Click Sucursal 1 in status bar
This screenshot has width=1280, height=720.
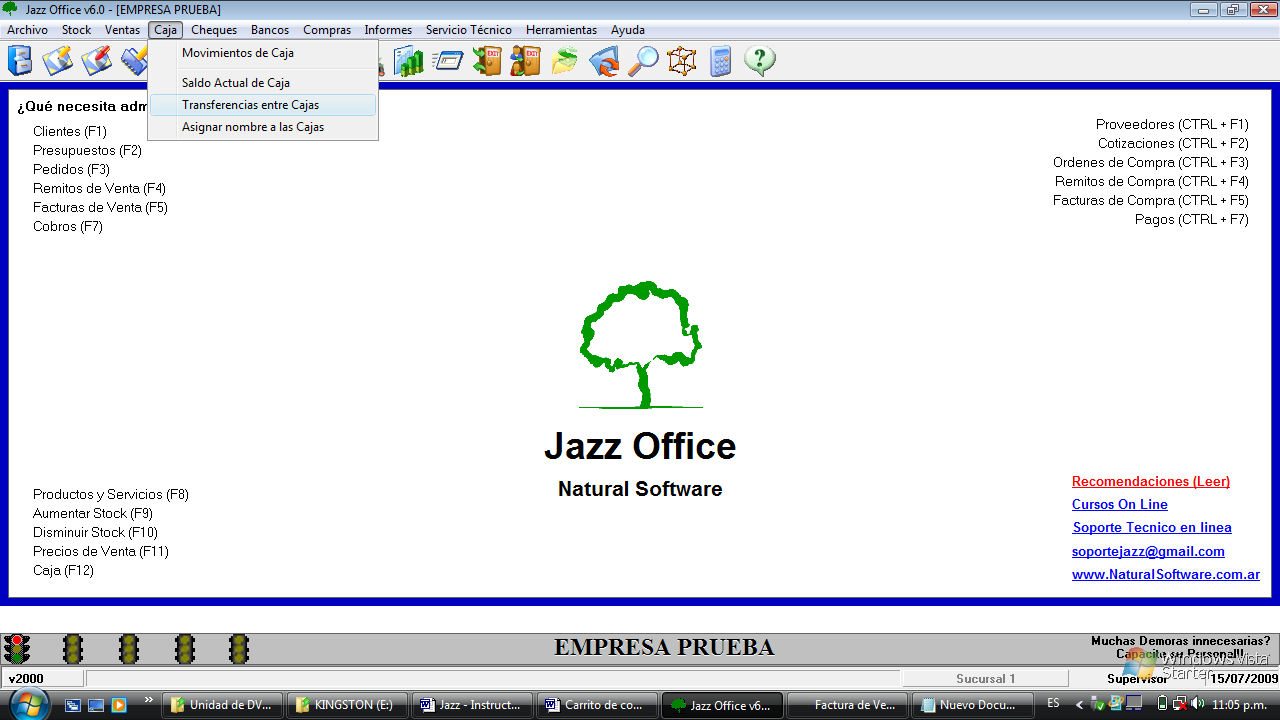[x=985, y=678]
